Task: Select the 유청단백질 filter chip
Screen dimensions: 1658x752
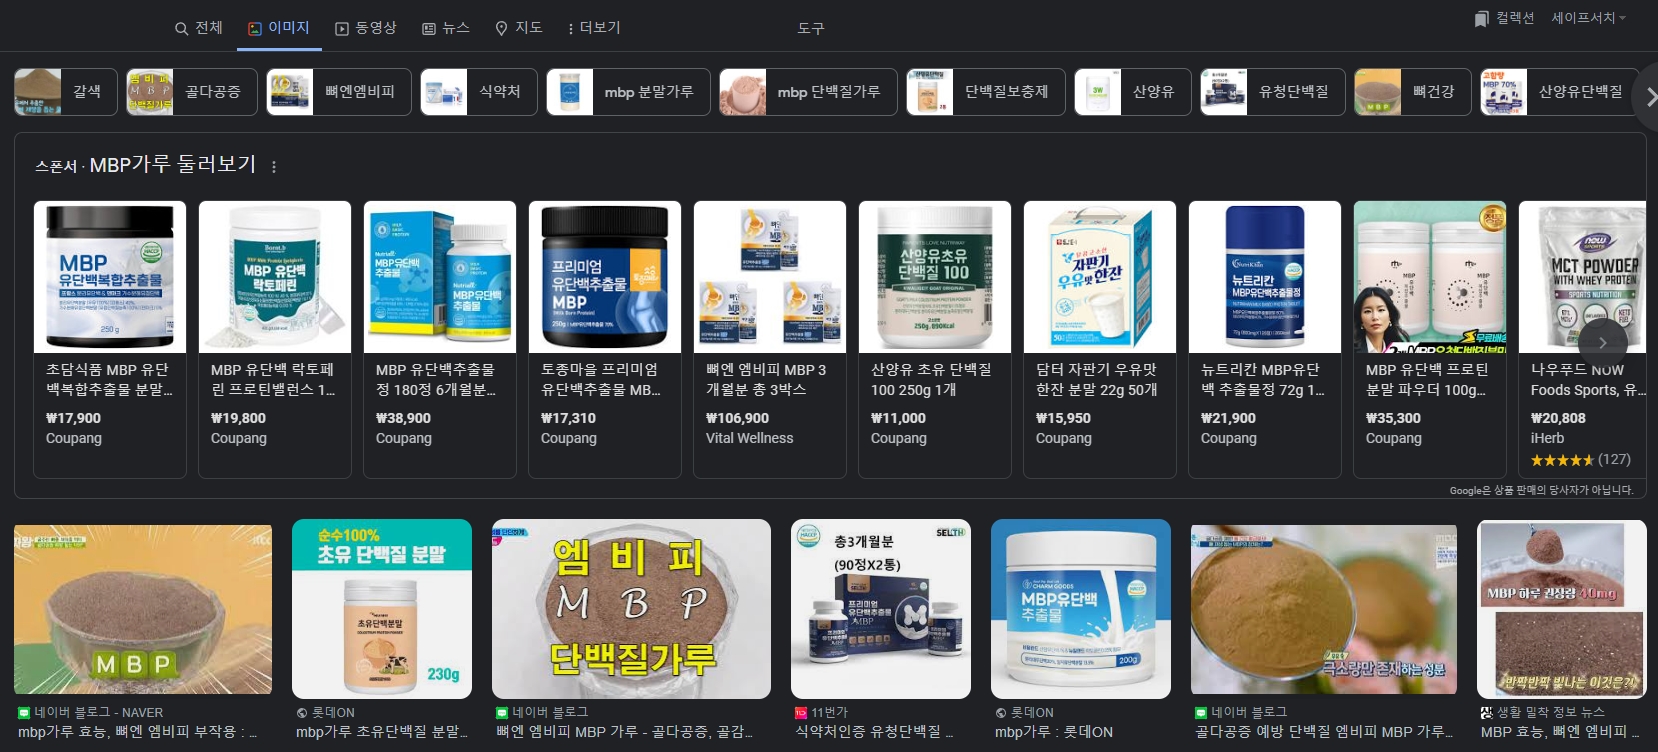Action: (x=1273, y=92)
